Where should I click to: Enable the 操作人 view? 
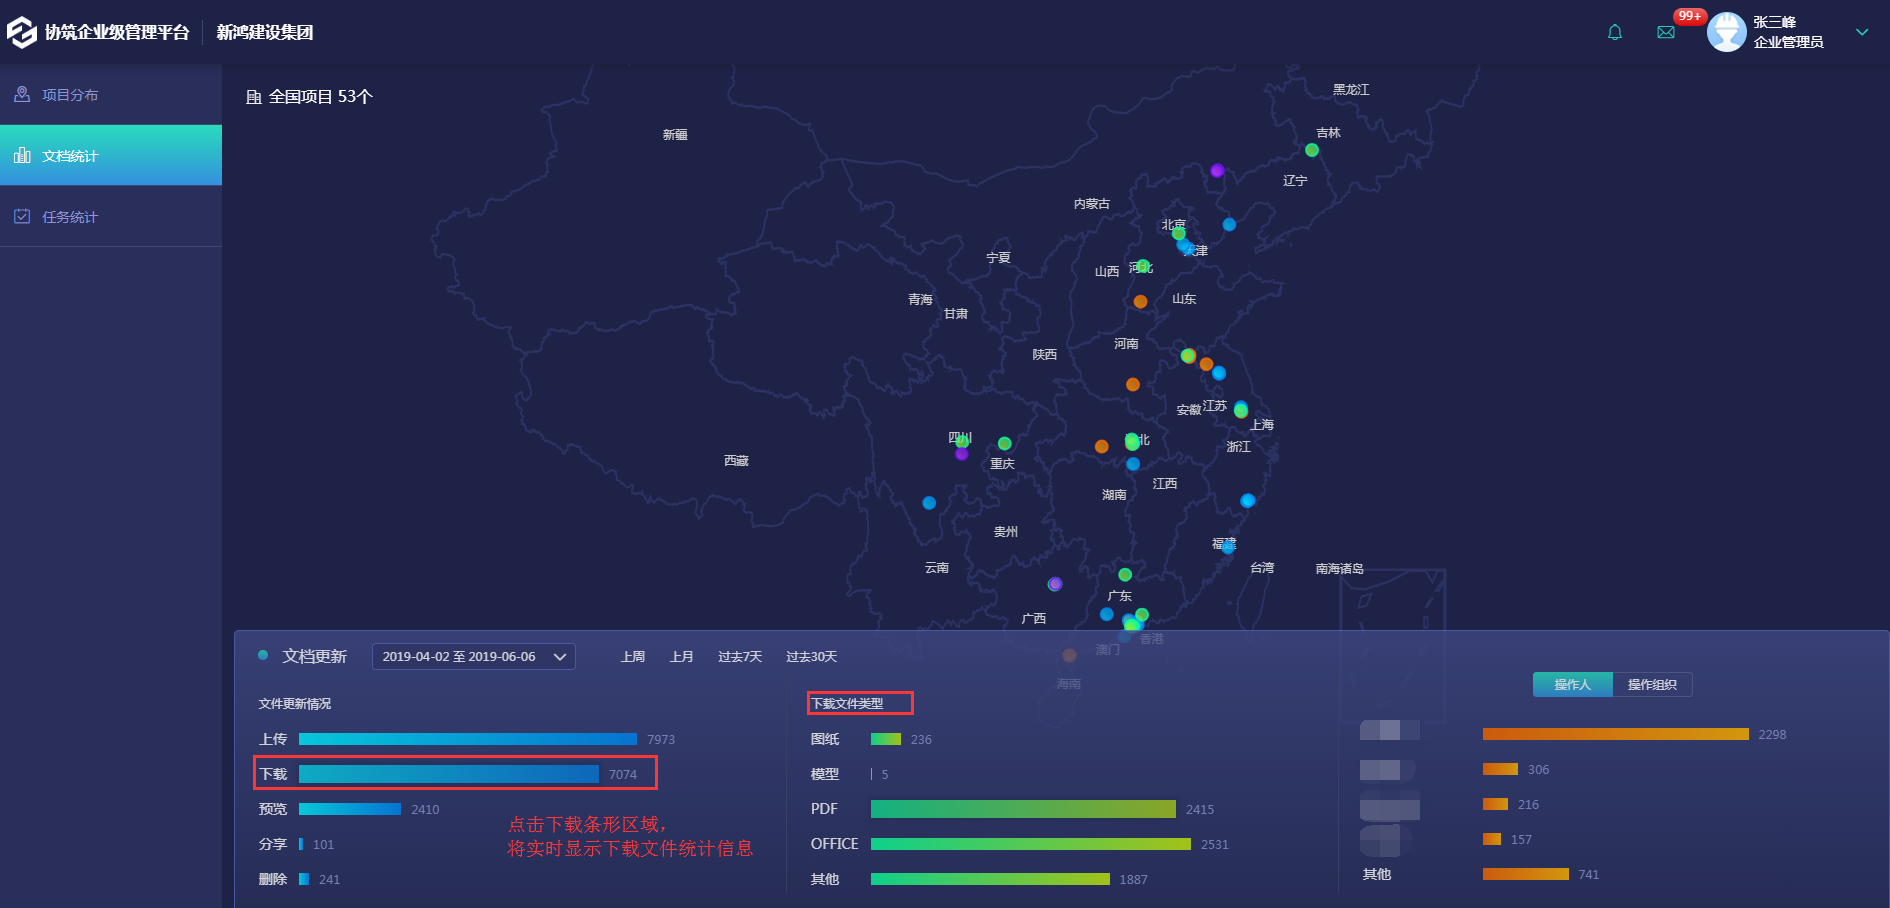point(1572,684)
